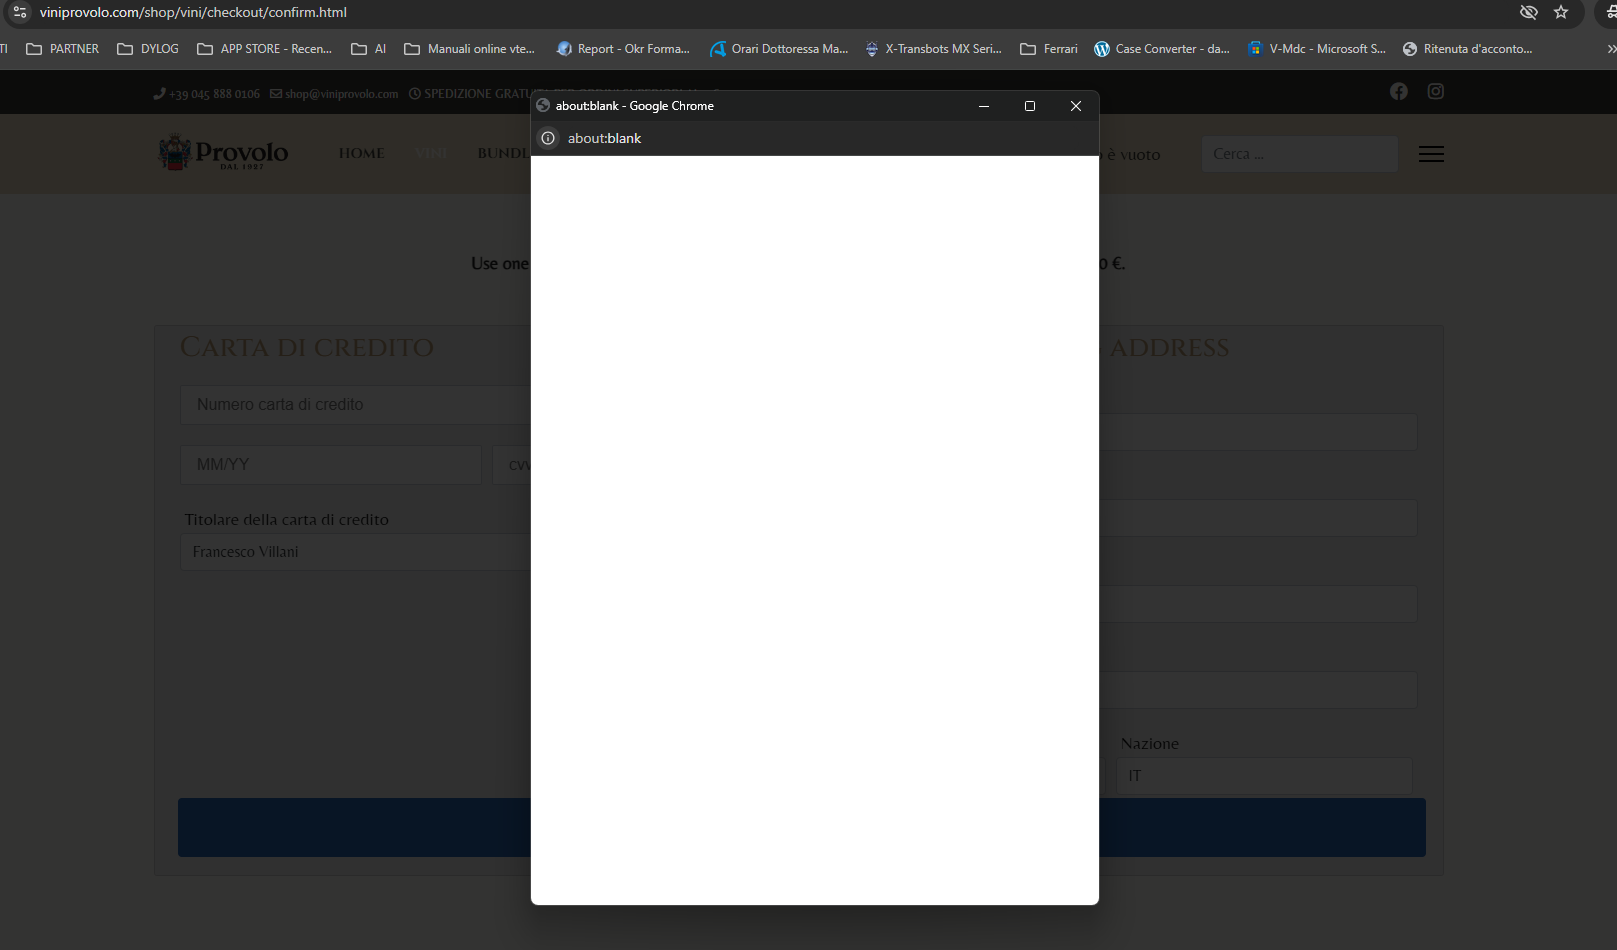Open the AI bookmarks folder

[x=369, y=49]
